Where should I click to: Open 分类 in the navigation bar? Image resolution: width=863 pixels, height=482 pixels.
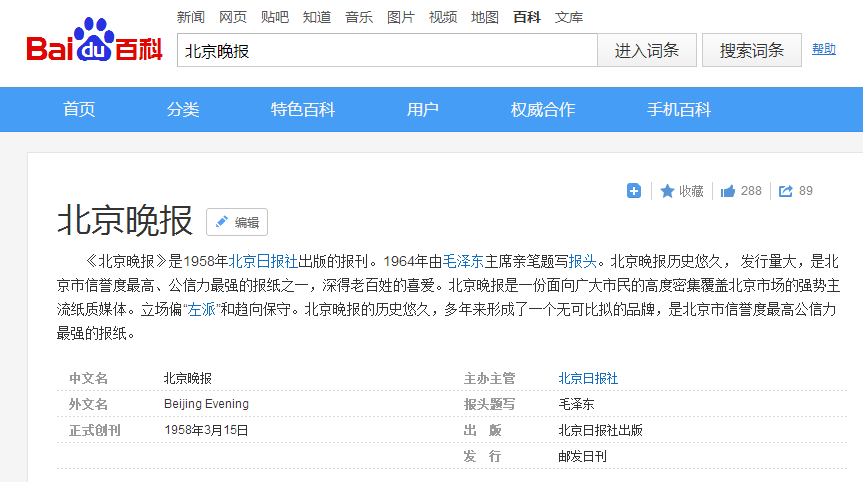tap(183, 109)
